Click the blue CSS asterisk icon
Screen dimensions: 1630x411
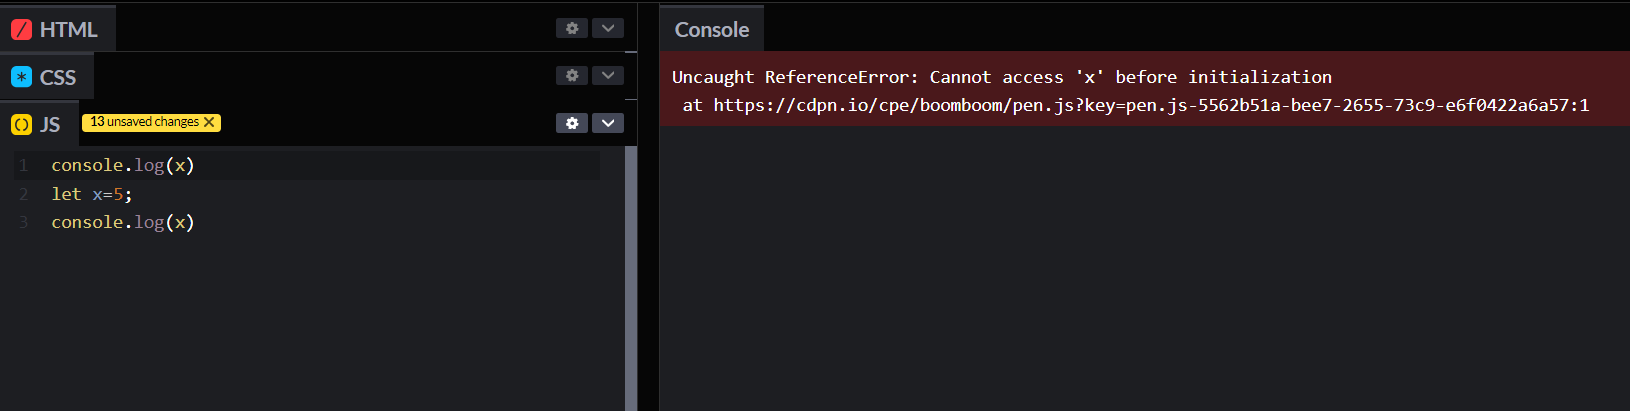(x=21, y=77)
